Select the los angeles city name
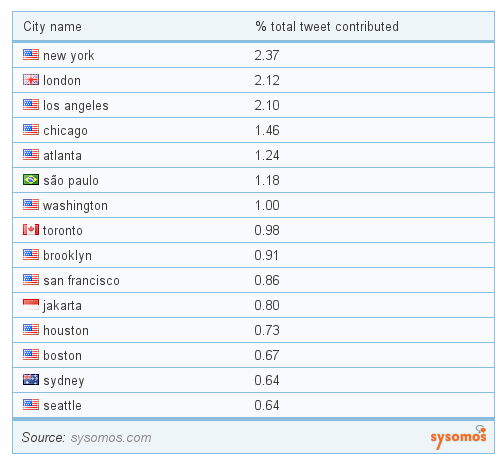Screen dimensions: 504x463 (x=76, y=106)
